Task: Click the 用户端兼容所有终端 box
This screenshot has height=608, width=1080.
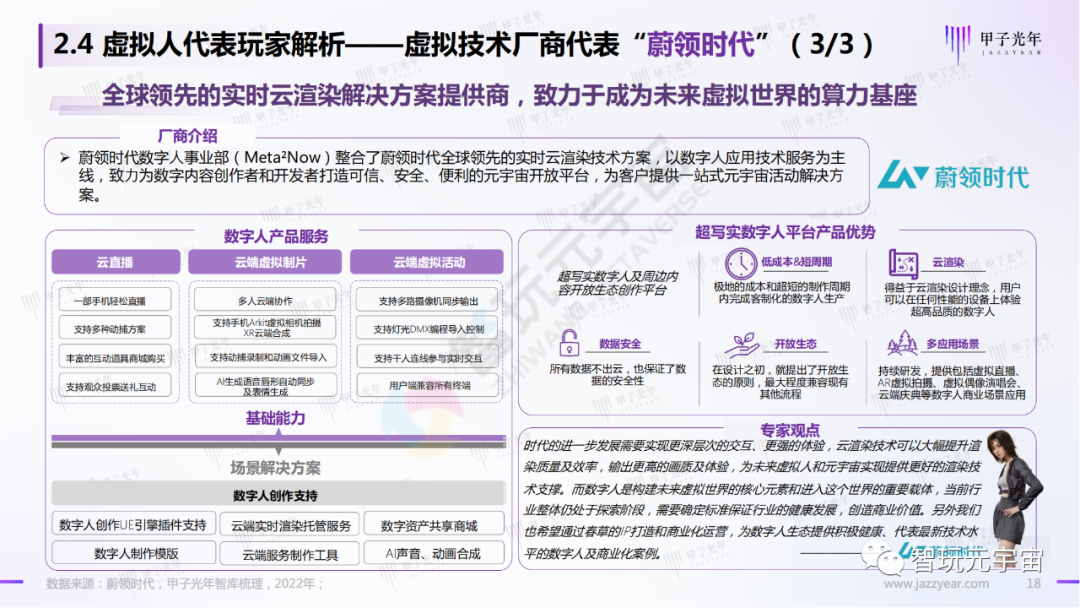Action: [428, 385]
